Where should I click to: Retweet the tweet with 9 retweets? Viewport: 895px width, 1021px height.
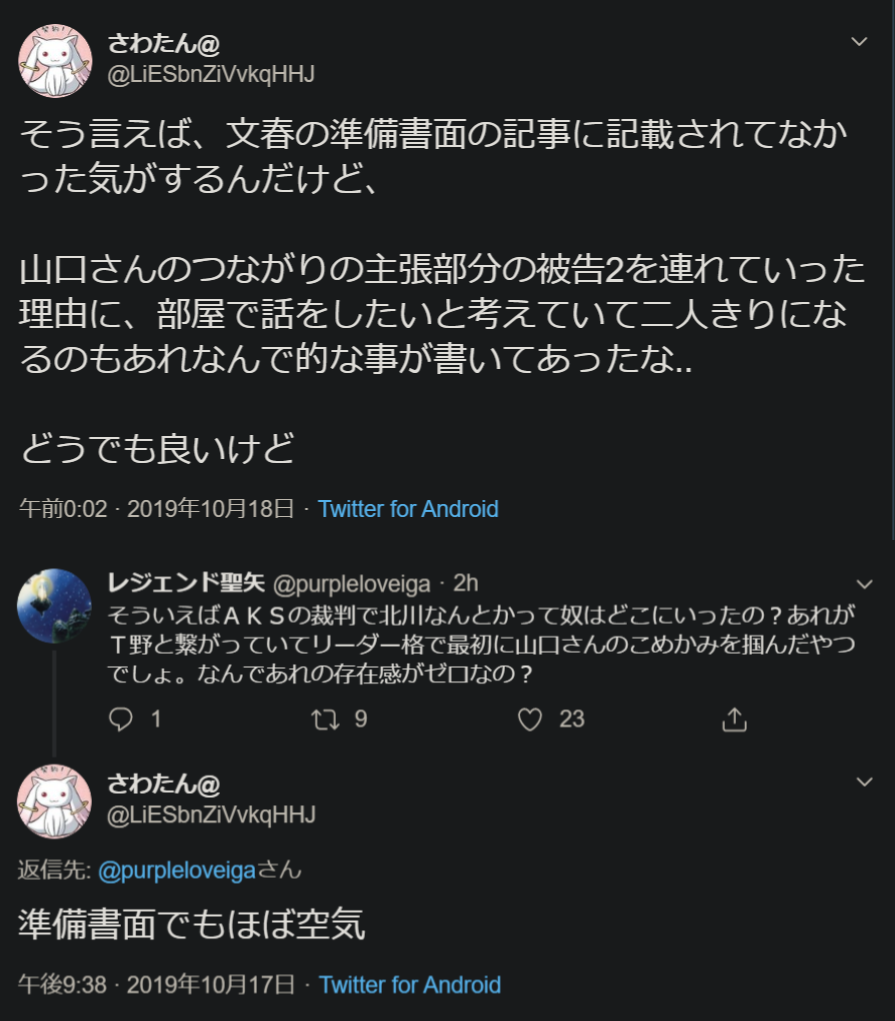327,719
